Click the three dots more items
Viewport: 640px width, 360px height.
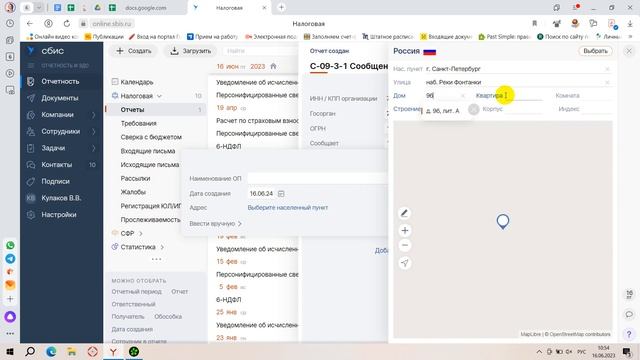156,259
